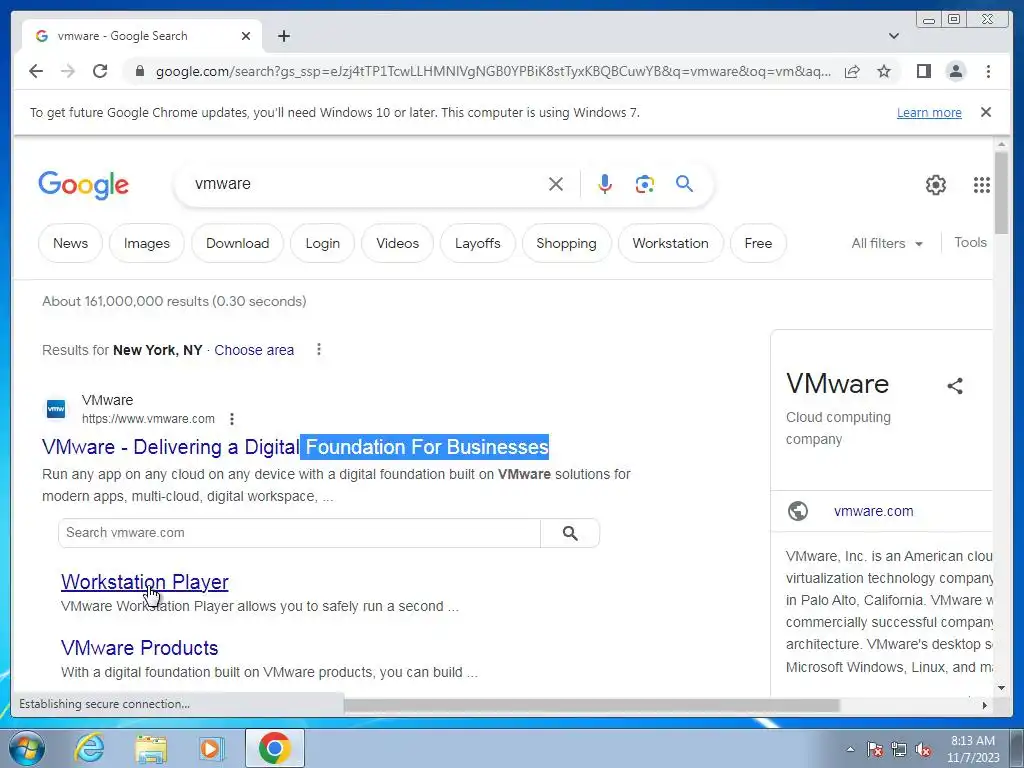The width and height of the screenshot is (1024, 768).
Task: Open the Google apps grid
Action: click(x=982, y=185)
